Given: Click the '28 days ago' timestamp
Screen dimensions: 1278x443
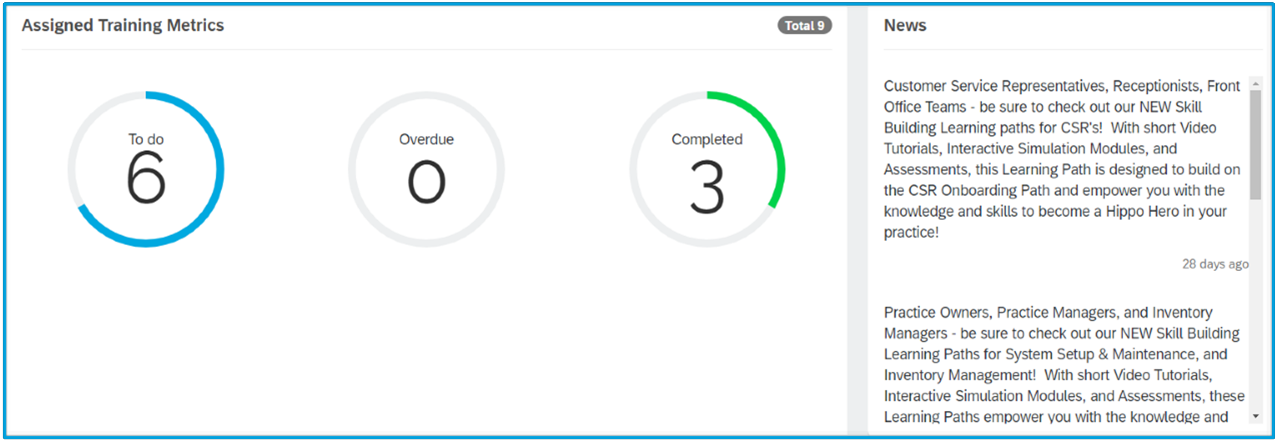Looking at the screenshot, I should click(x=1215, y=264).
